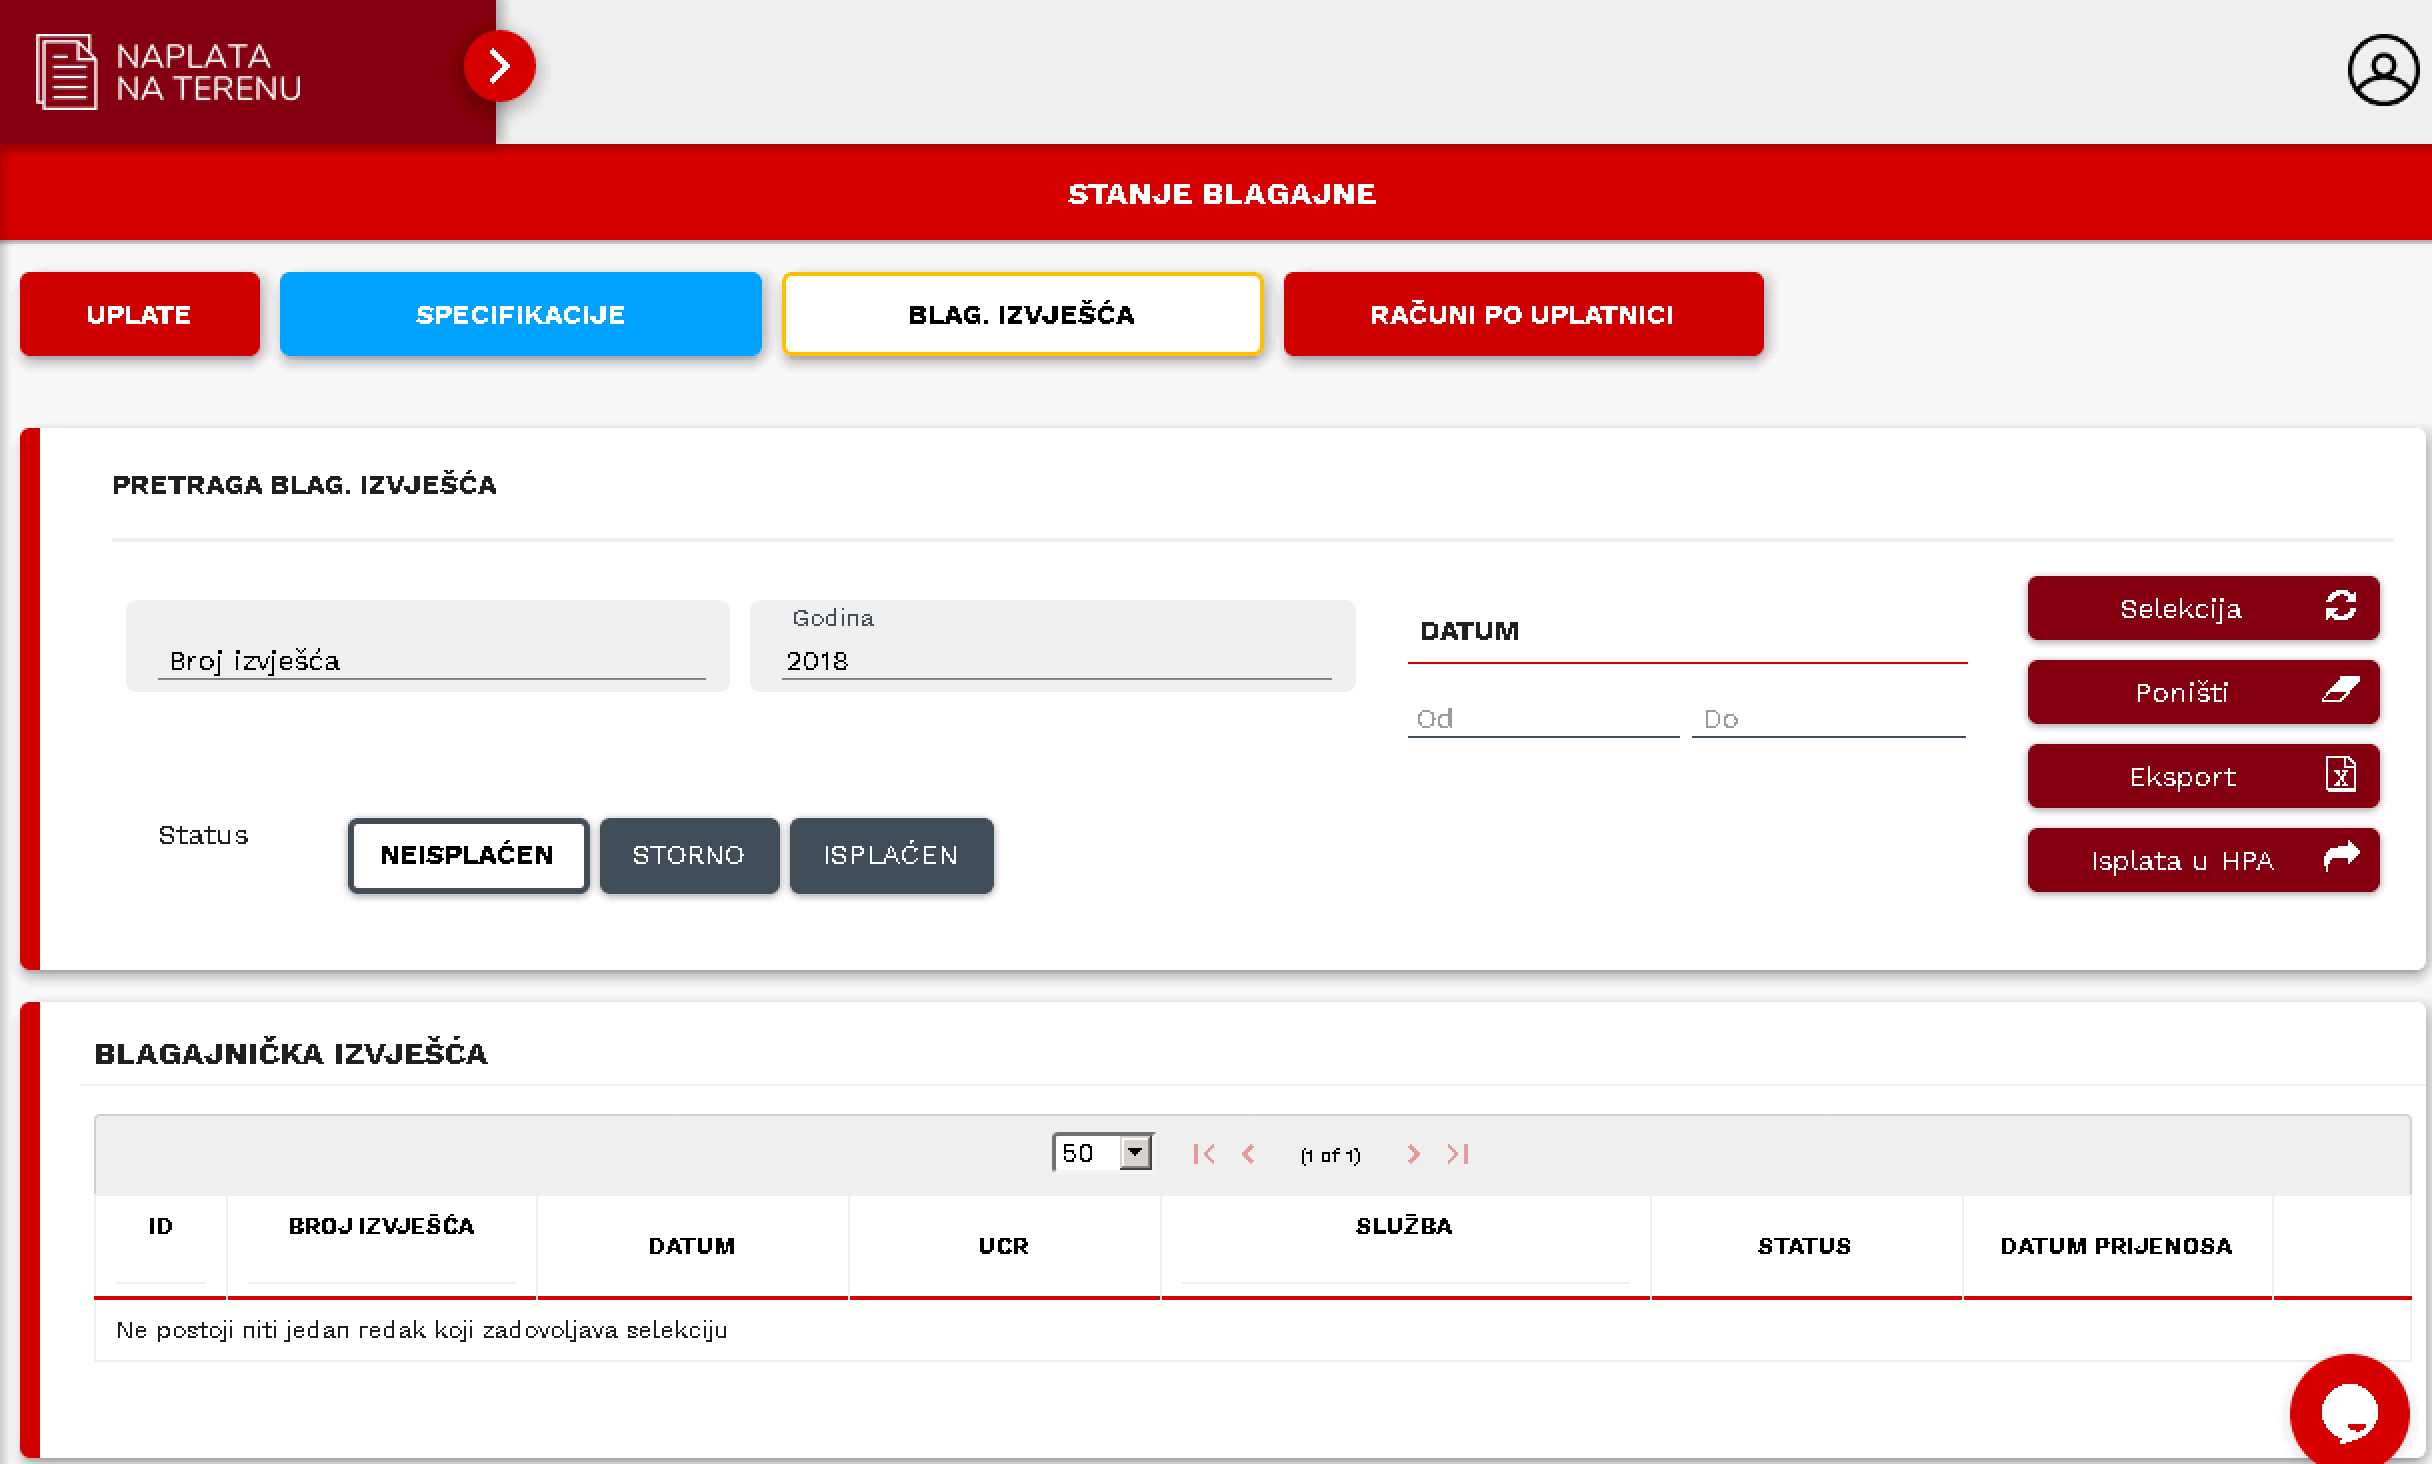2432x1464 pixels.
Task: Click the Eksport button with Excel icon
Action: (x=2202, y=776)
